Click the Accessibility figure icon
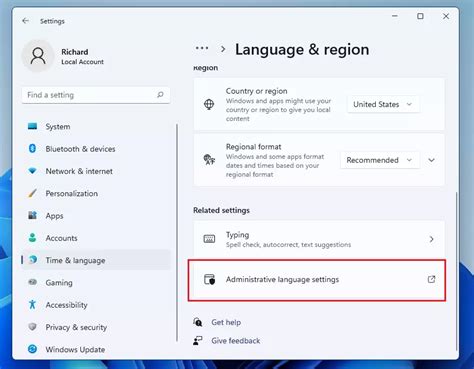This screenshot has height=369, width=474. pyautogui.click(x=32, y=305)
